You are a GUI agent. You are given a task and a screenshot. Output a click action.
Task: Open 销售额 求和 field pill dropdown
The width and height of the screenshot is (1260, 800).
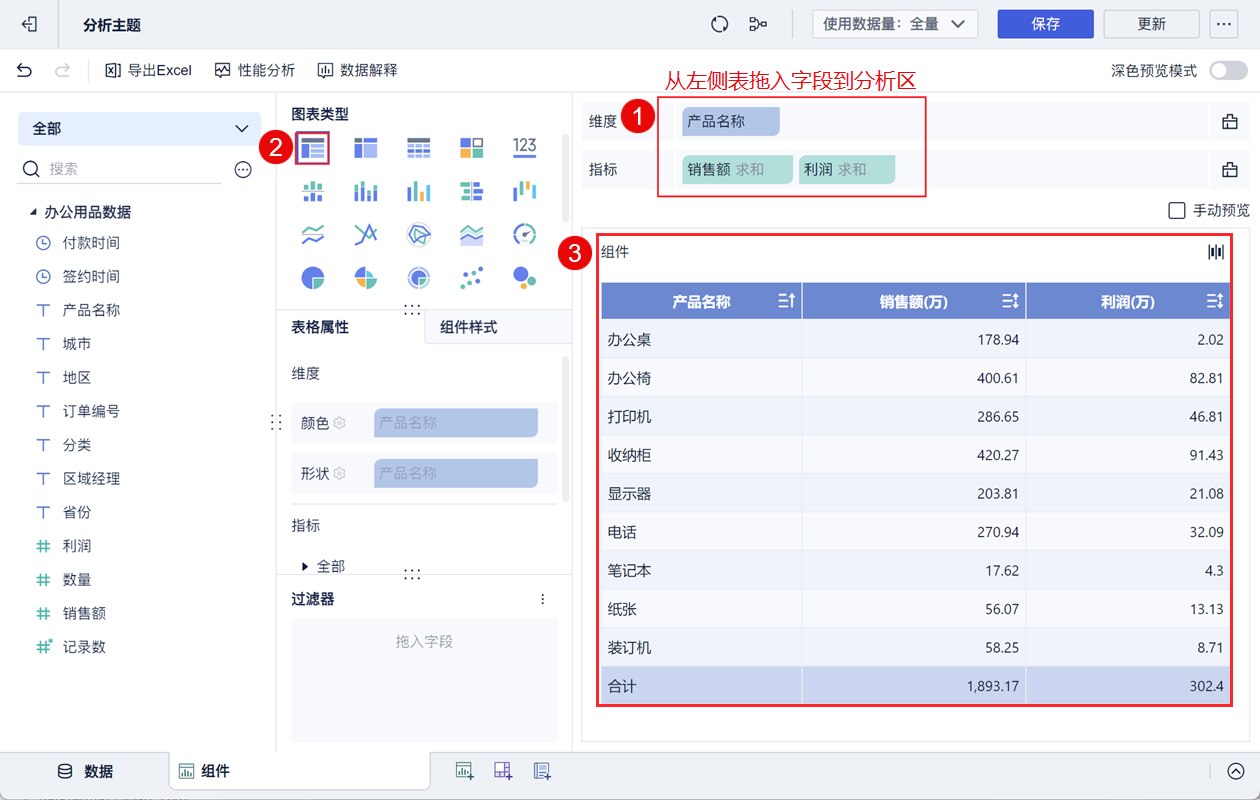click(x=738, y=170)
